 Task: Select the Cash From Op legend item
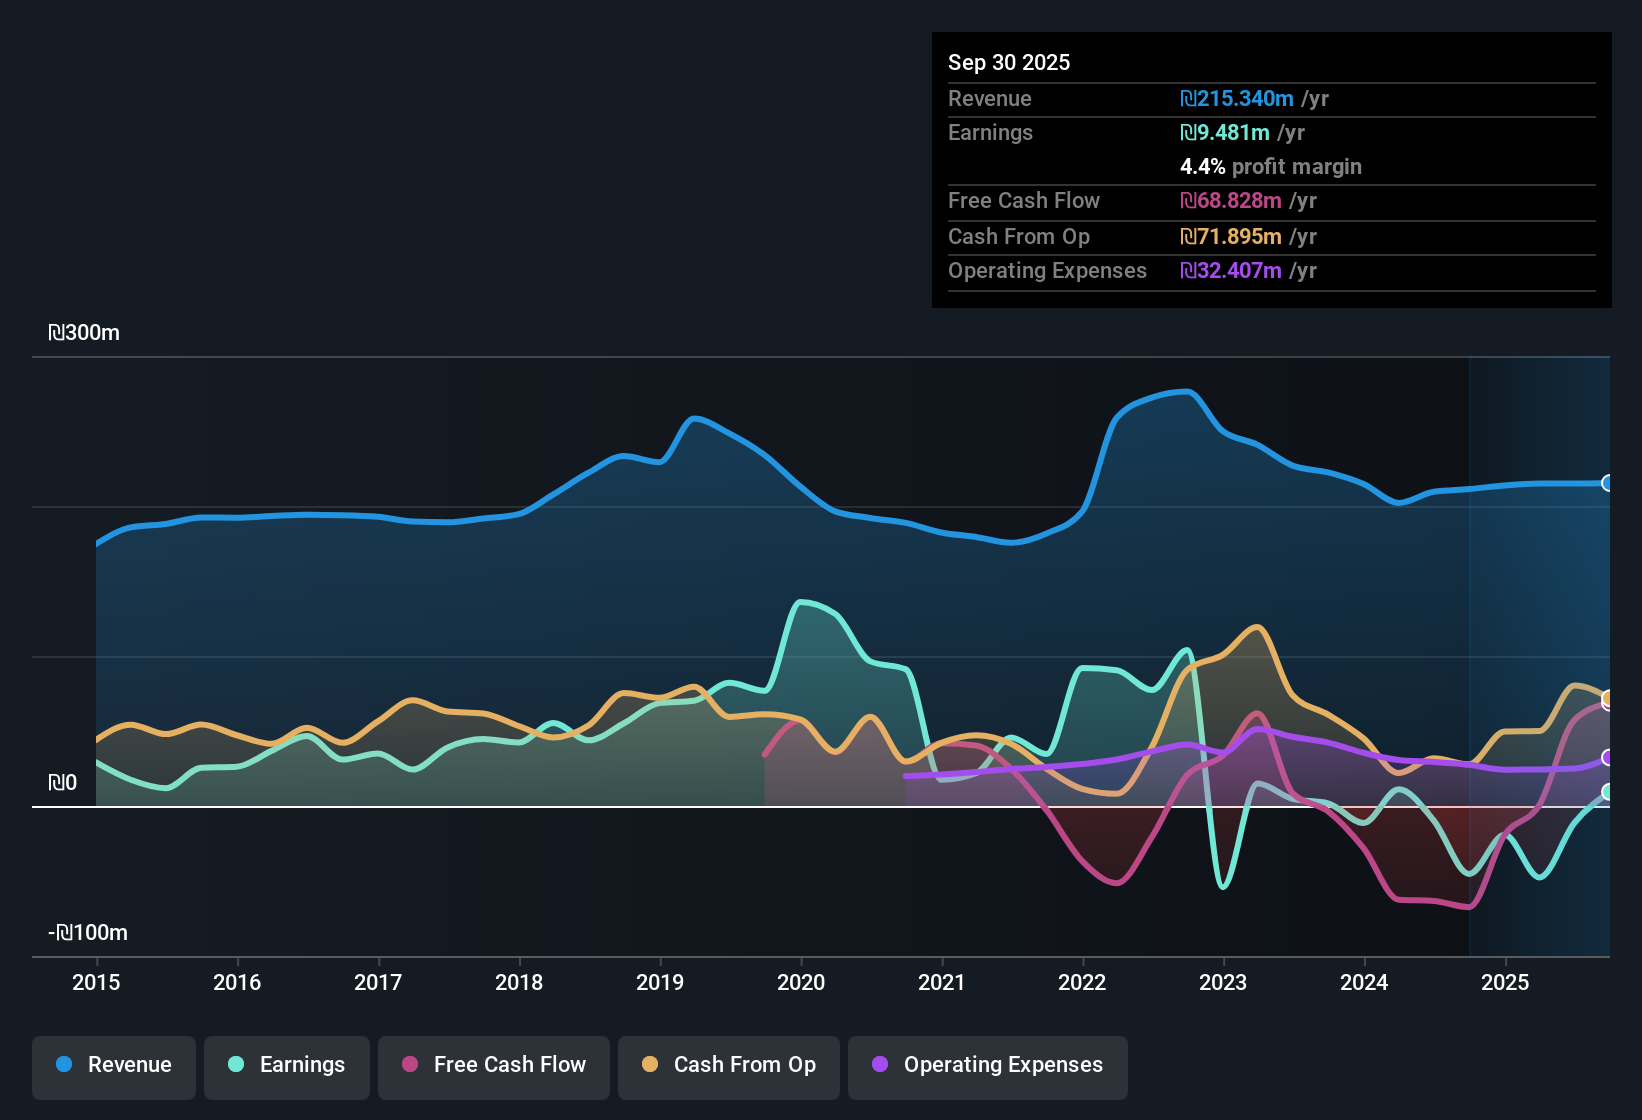tap(728, 1065)
